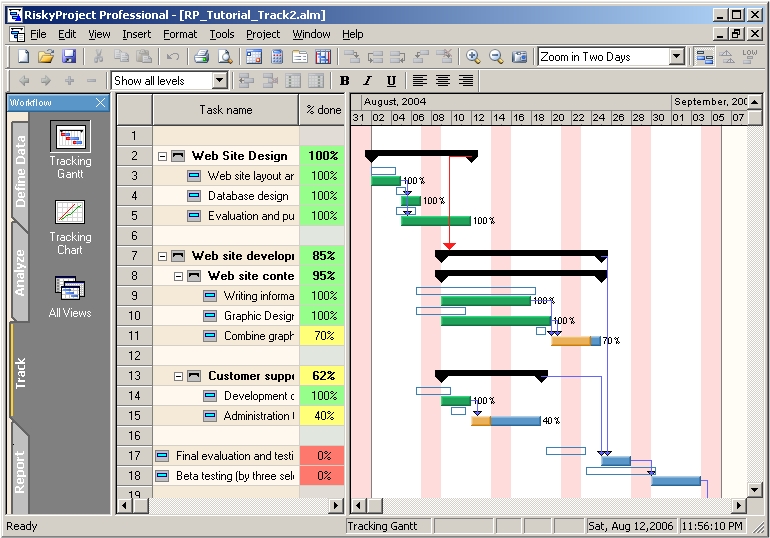Viewport: 770px width, 538px height.
Task: Click the New document icon
Action: click(x=23, y=57)
